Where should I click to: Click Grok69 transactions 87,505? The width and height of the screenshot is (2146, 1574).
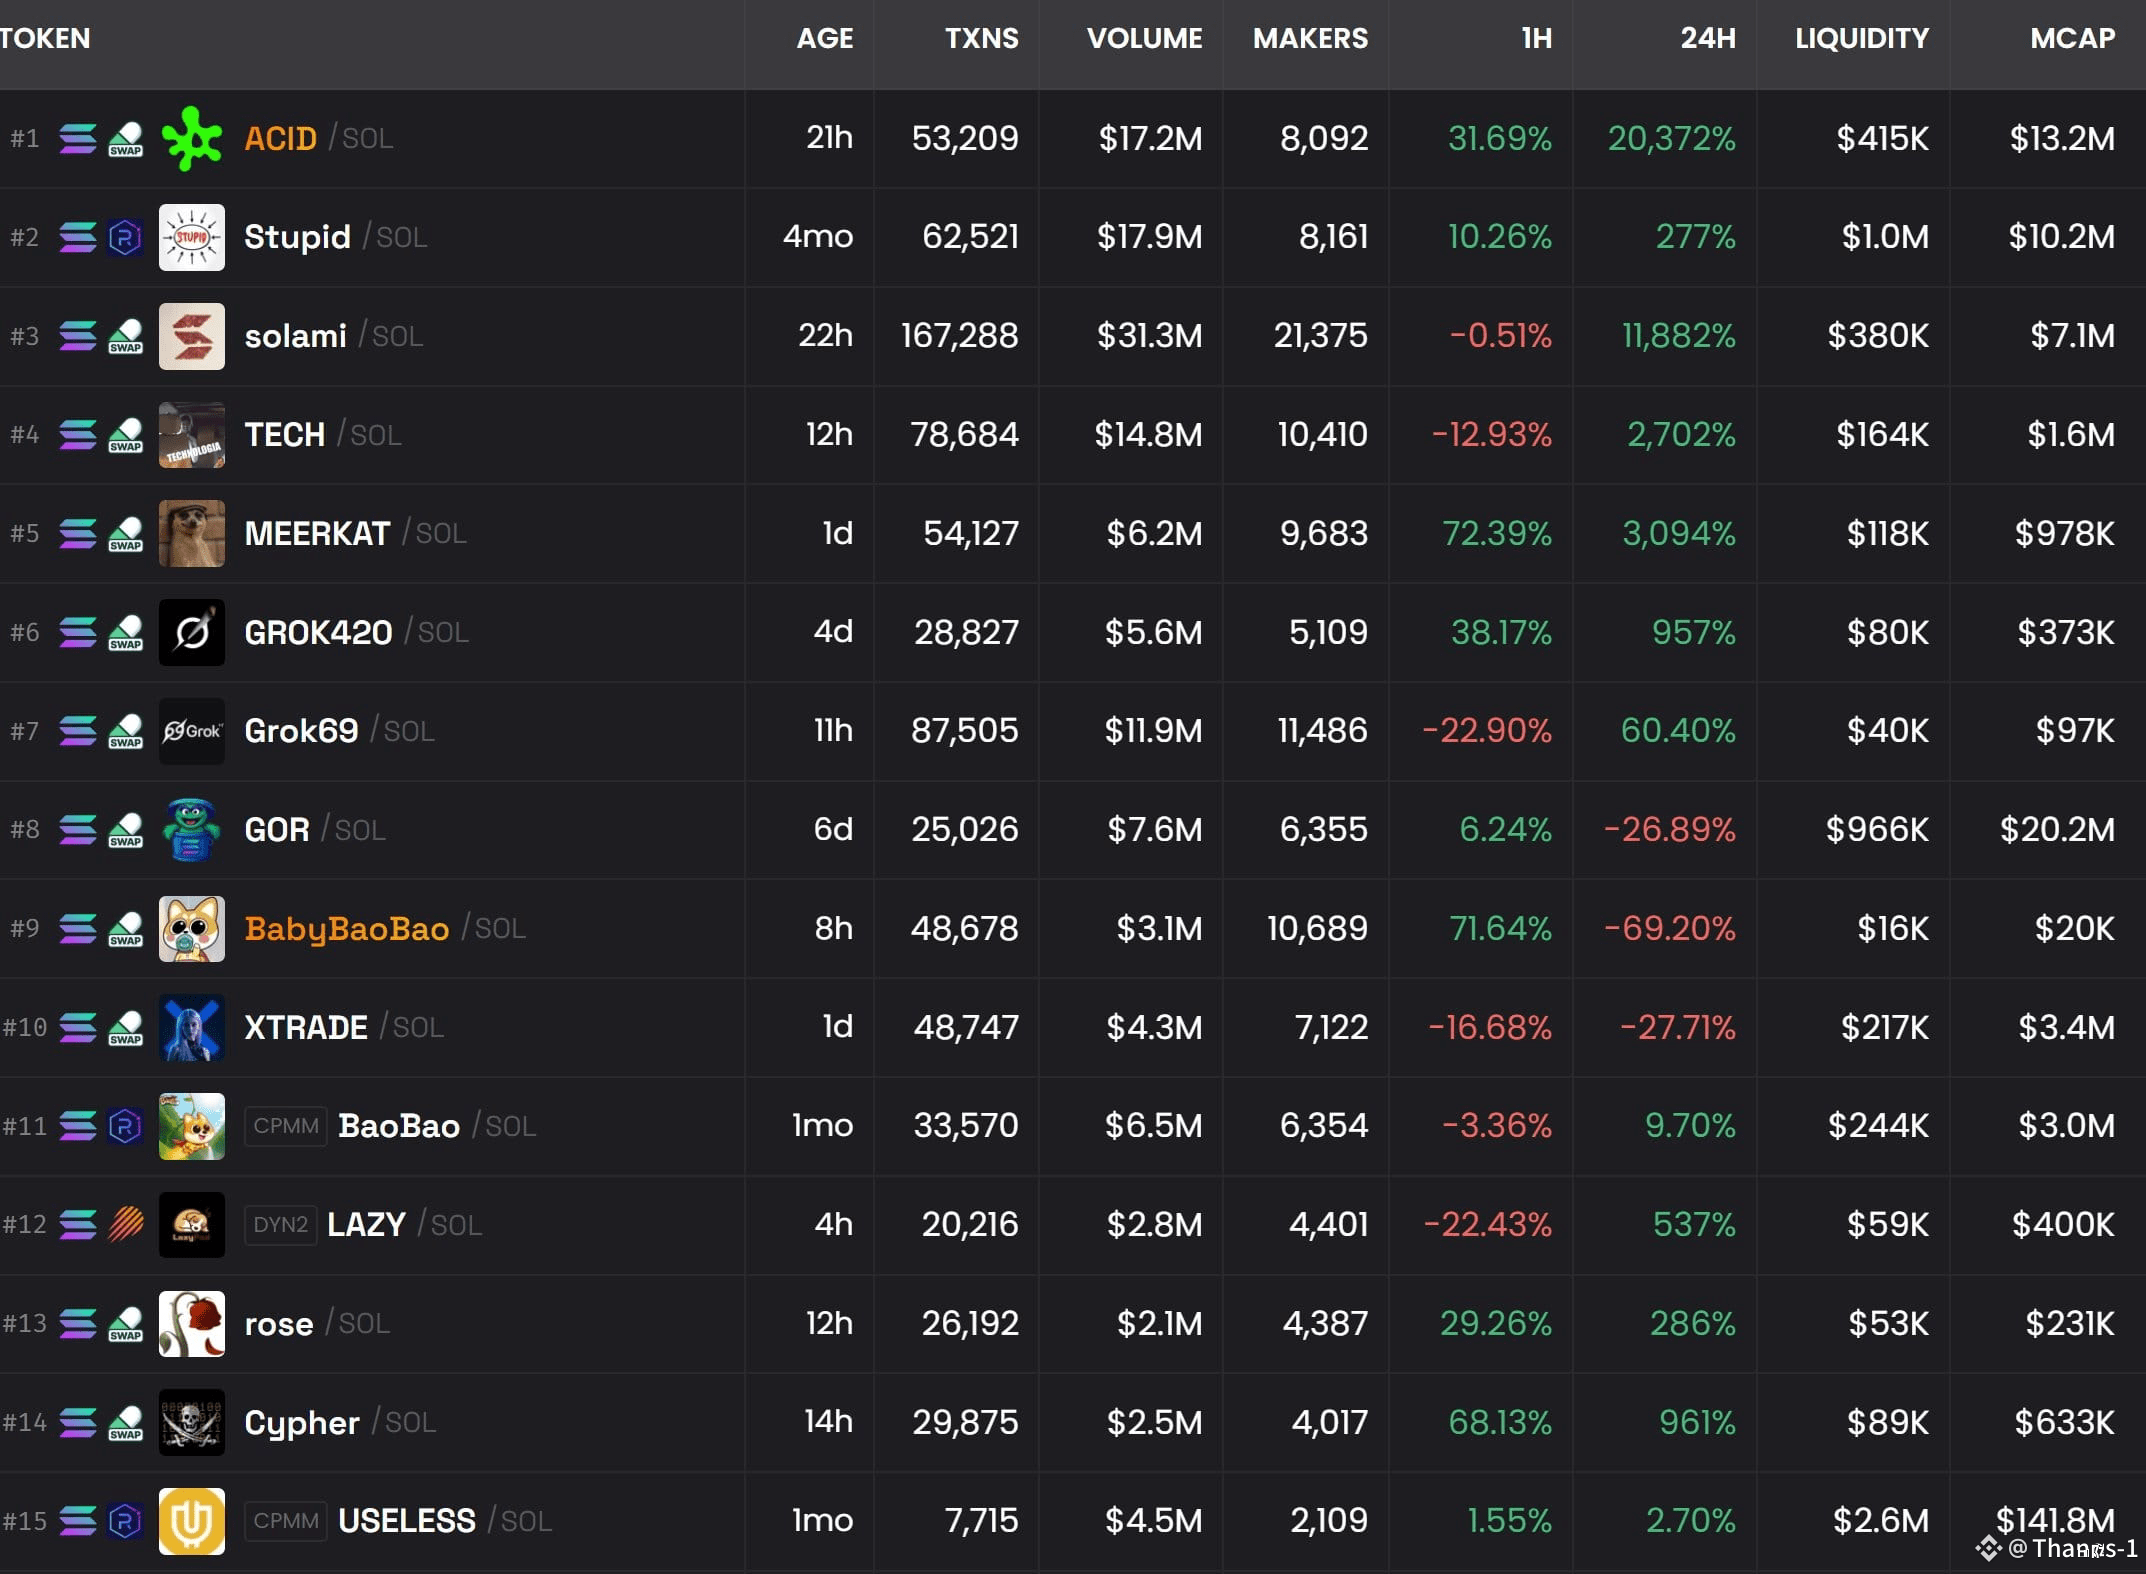pyautogui.click(x=964, y=731)
